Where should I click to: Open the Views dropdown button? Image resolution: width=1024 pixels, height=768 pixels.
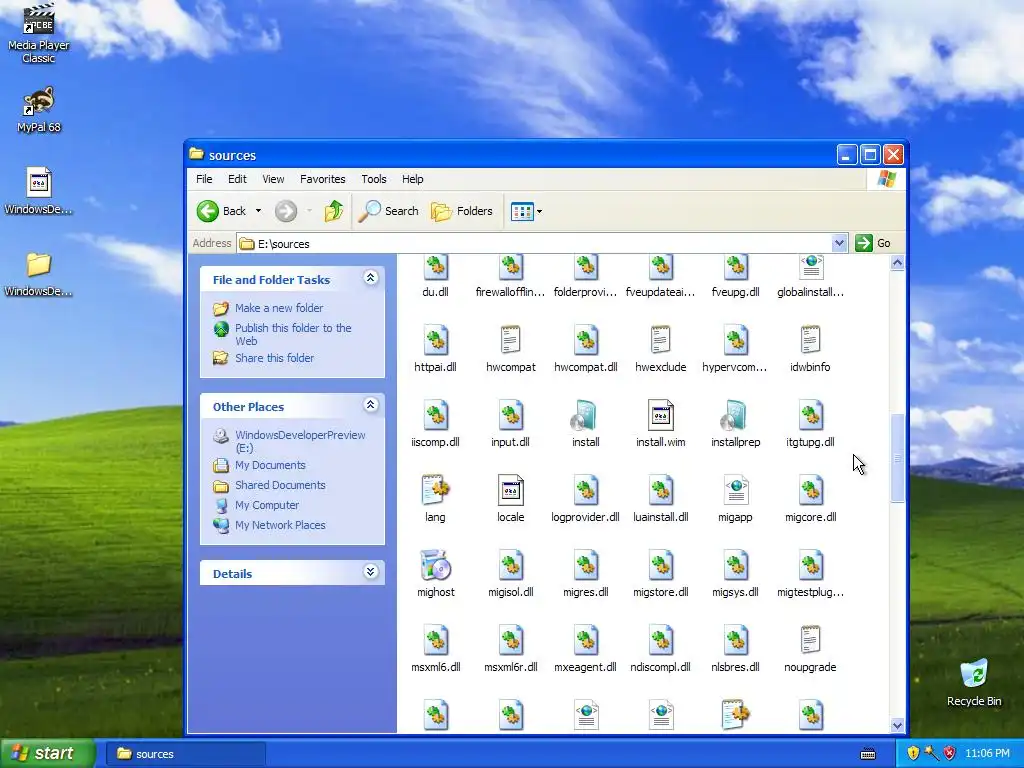pyautogui.click(x=526, y=211)
